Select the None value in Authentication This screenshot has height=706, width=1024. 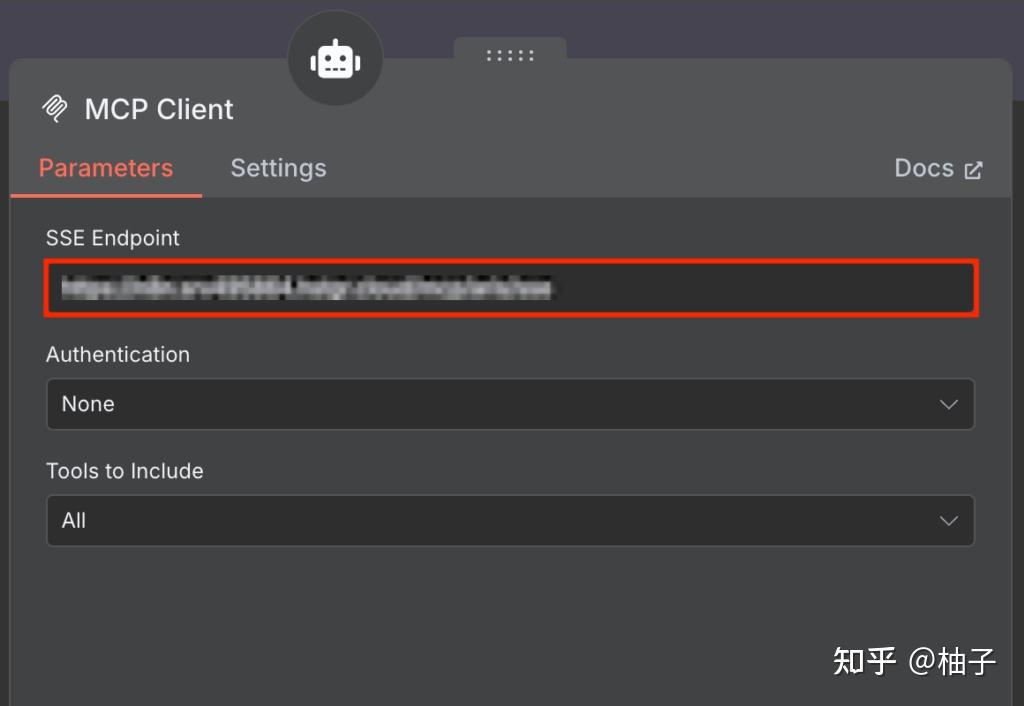click(88, 404)
